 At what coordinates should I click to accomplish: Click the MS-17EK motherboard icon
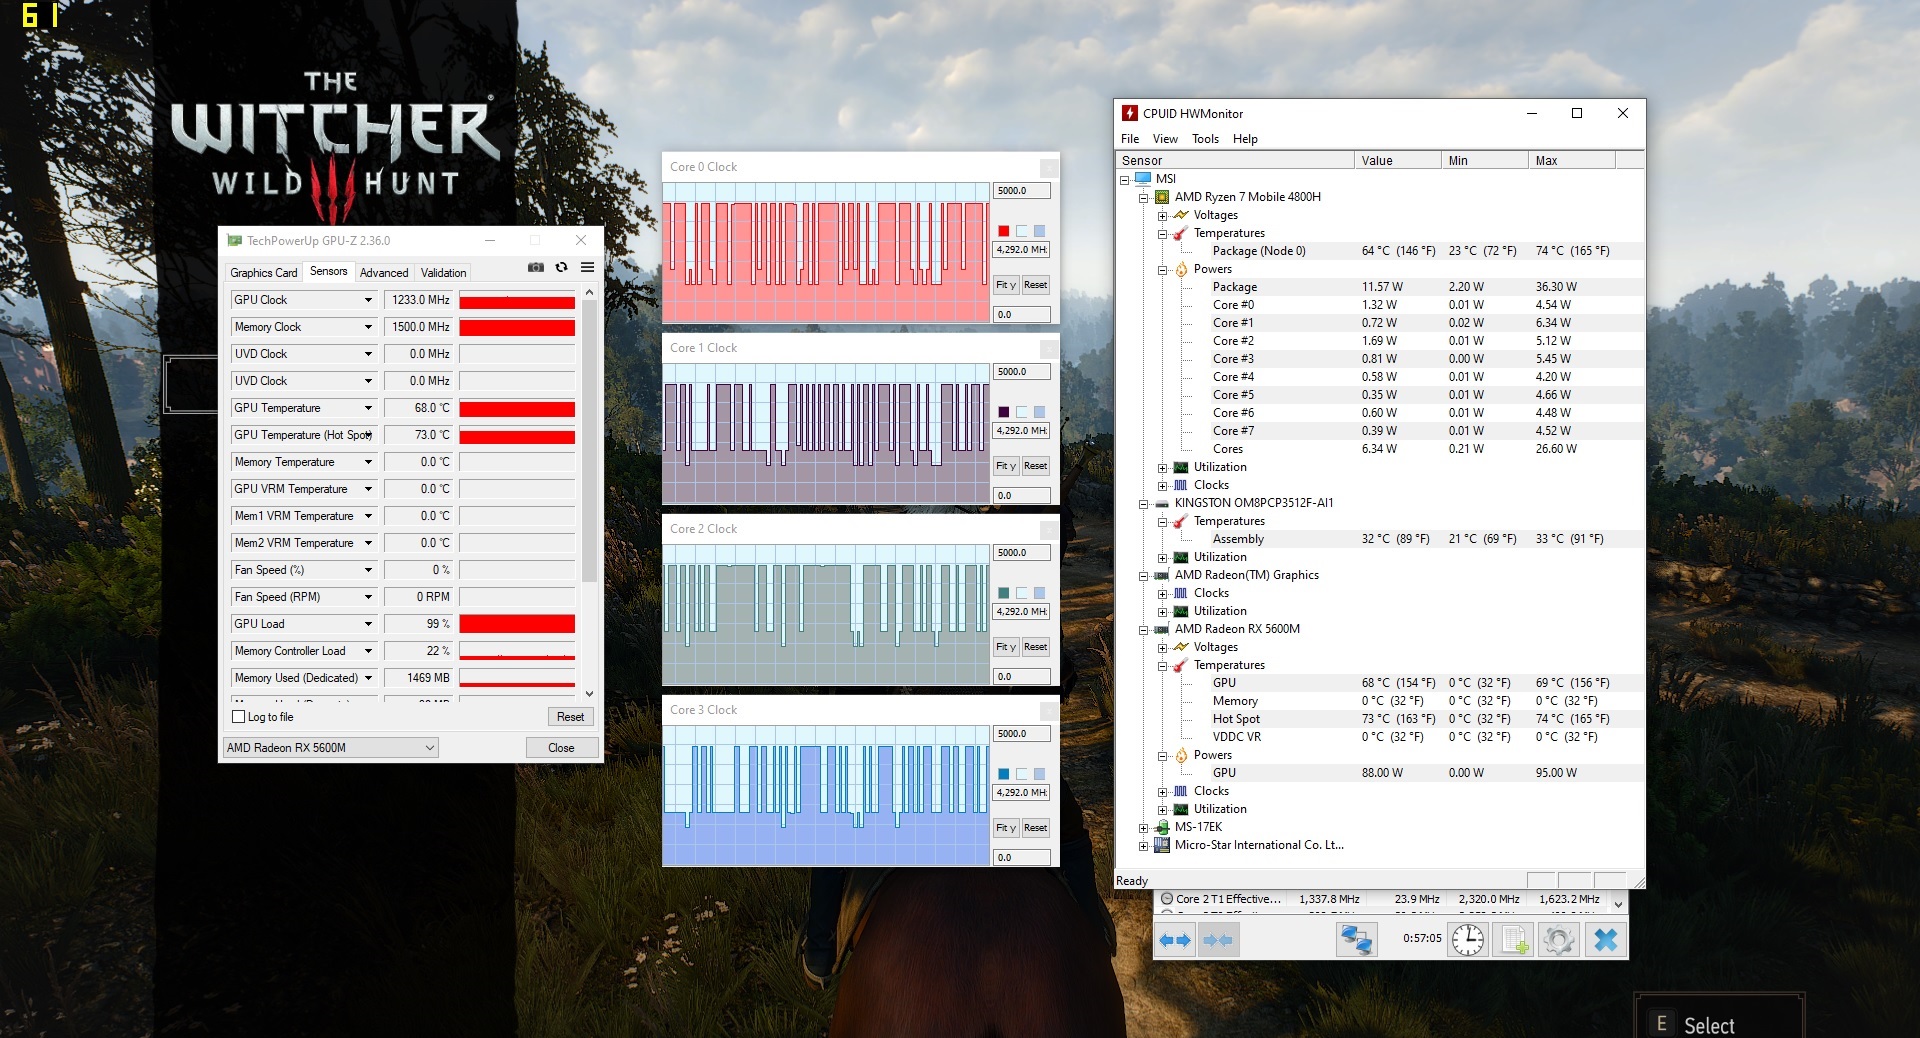point(1162,827)
